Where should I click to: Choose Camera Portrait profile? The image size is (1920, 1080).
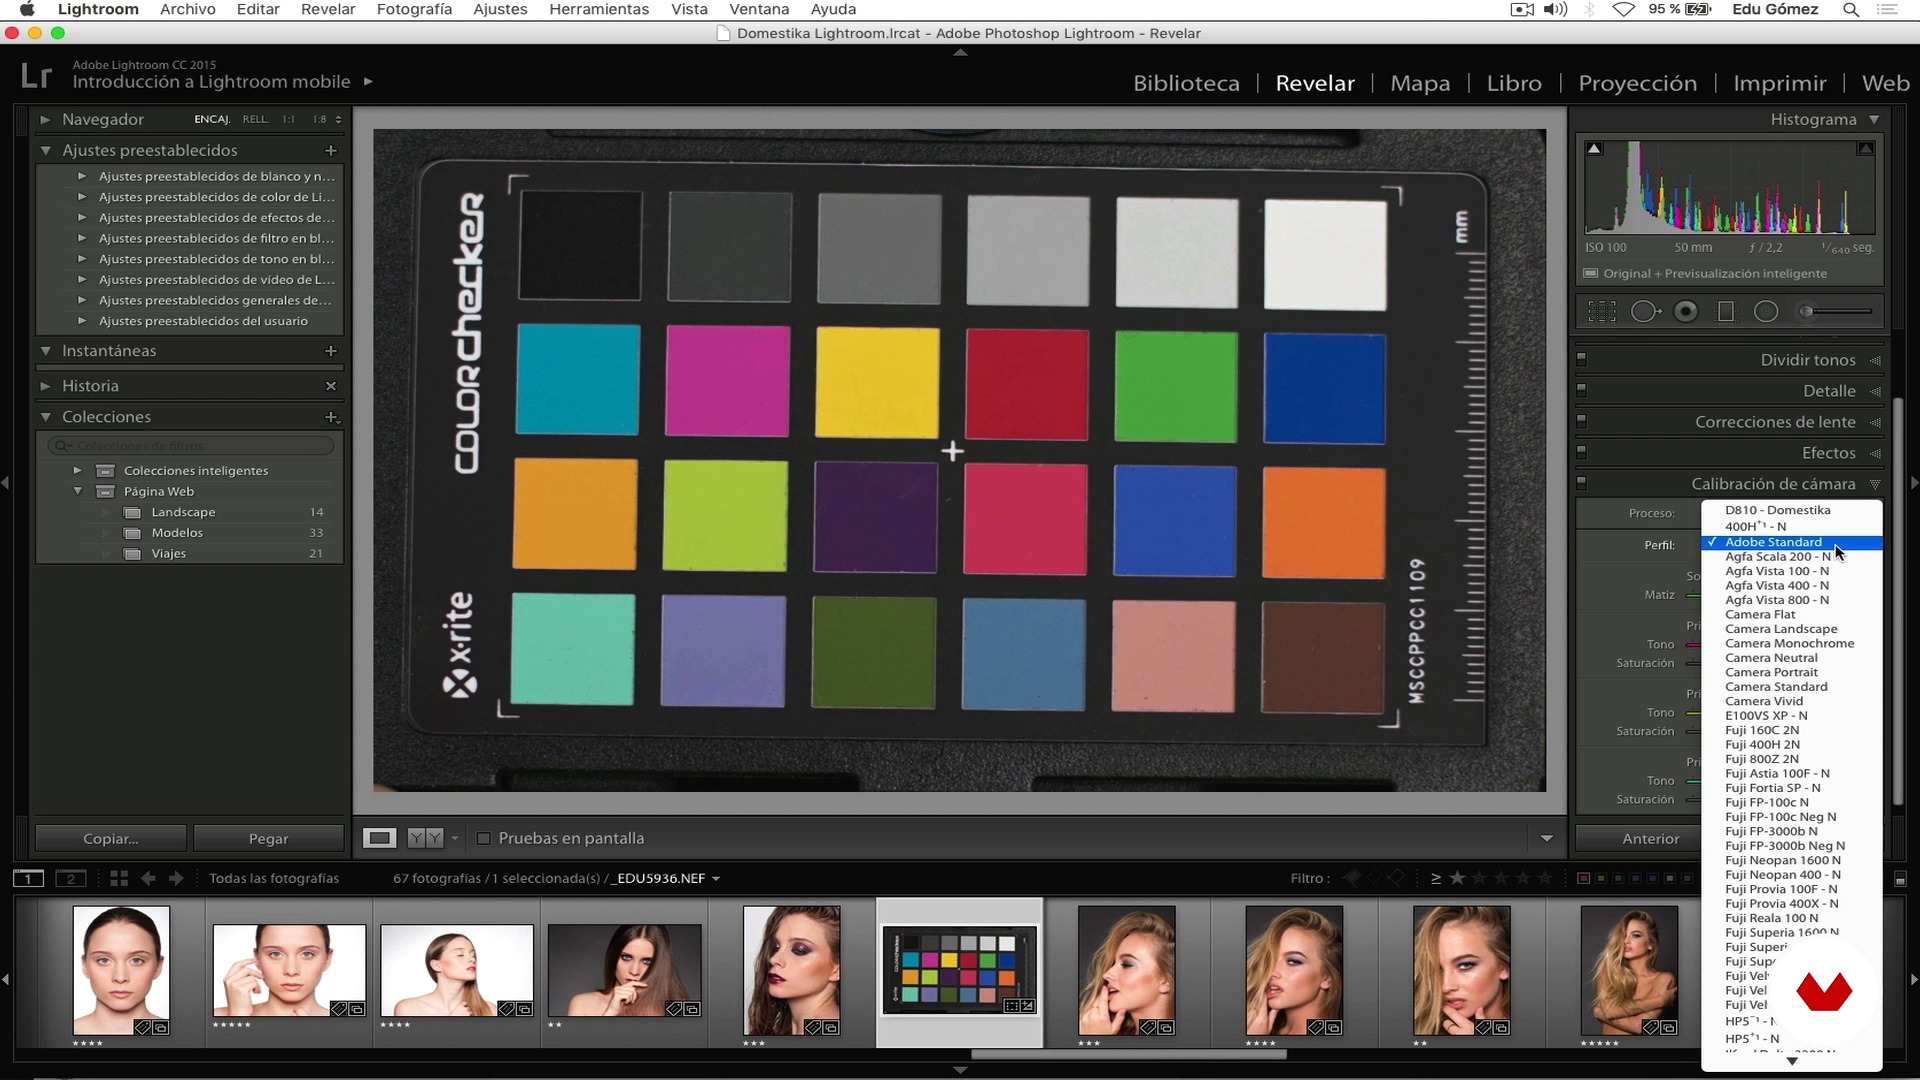(x=1771, y=672)
